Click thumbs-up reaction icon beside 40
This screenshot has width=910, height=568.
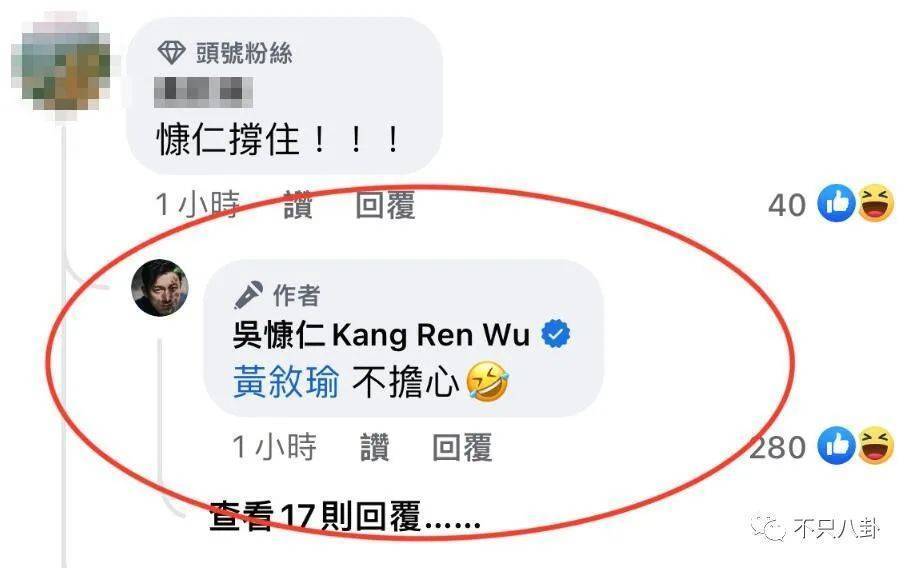836,204
